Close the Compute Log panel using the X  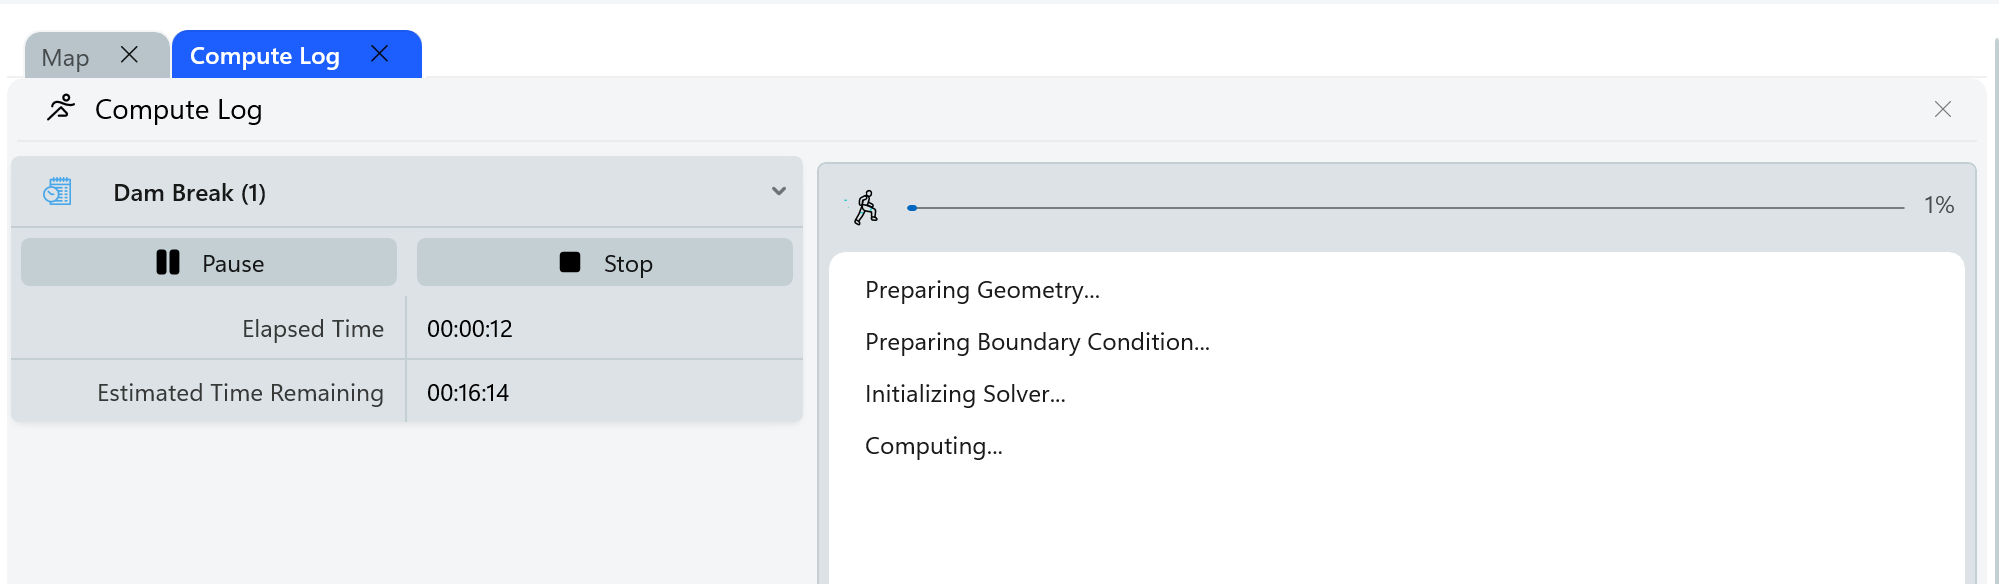tap(1942, 109)
